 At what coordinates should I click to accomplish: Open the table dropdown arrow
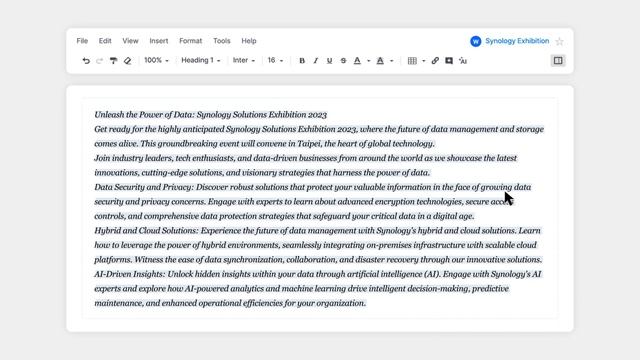pos(423,61)
